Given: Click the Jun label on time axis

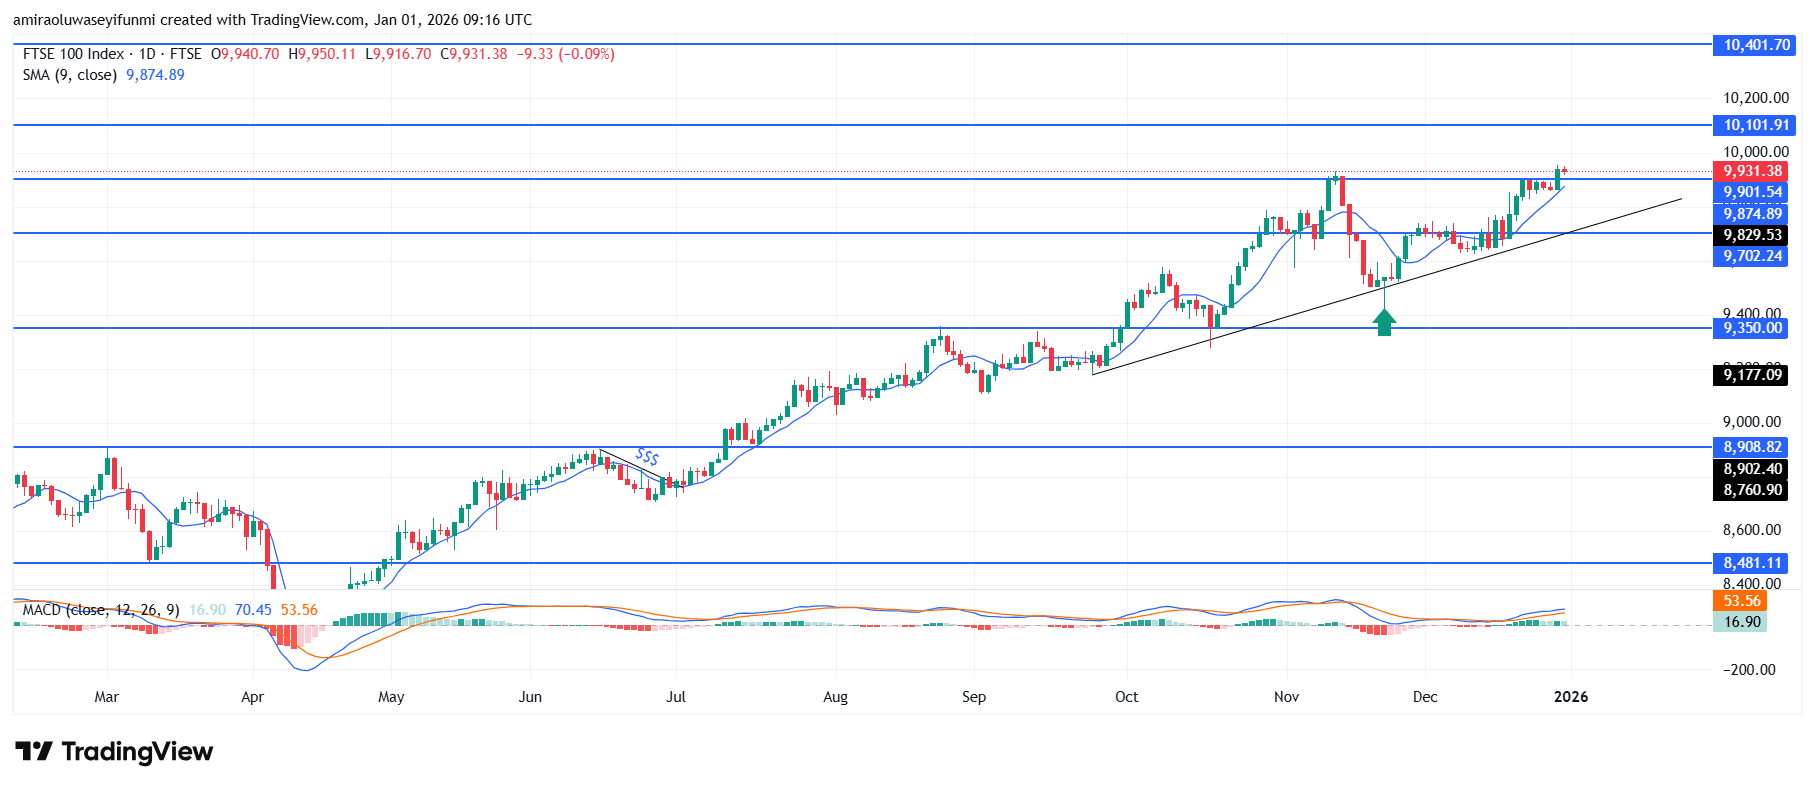Looking at the screenshot, I should pyautogui.click(x=530, y=697).
